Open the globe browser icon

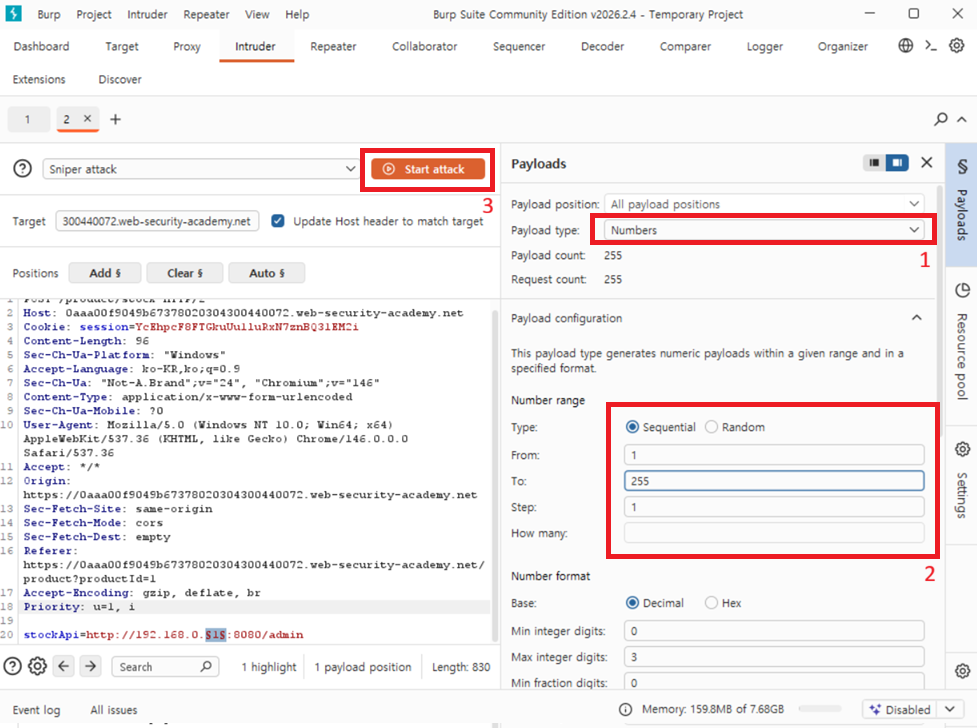coord(905,46)
